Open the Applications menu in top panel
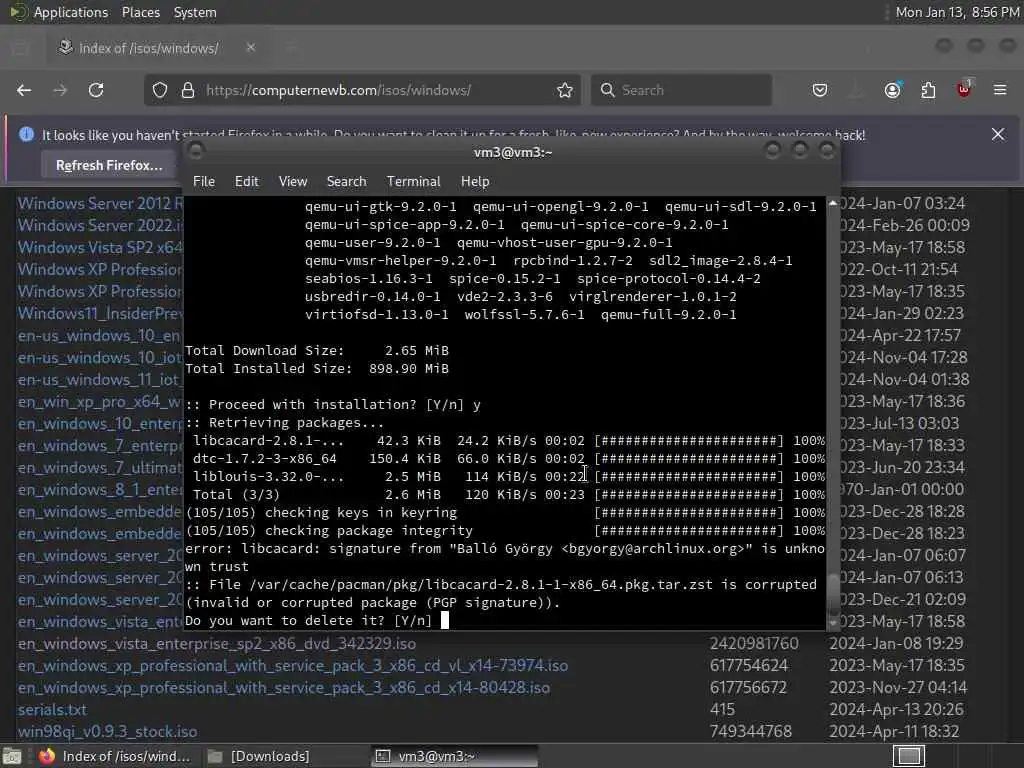Image resolution: width=1024 pixels, height=768 pixels. (x=71, y=12)
